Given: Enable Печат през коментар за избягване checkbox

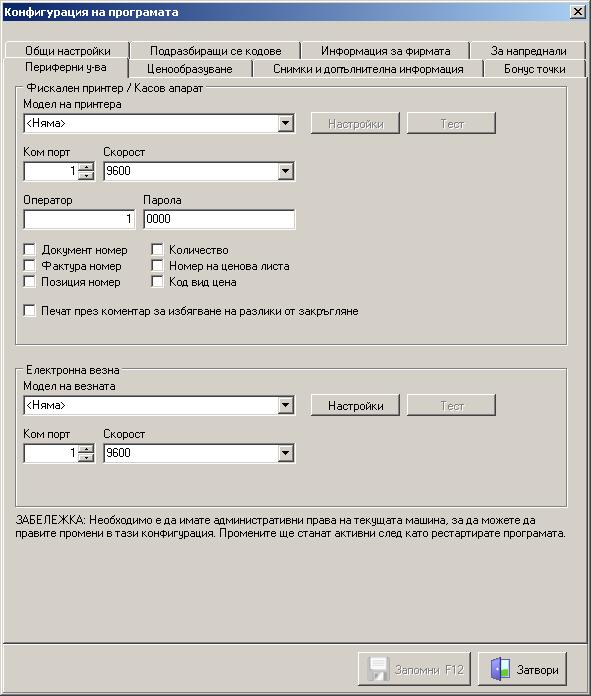Looking at the screenshot, I should pyautogui.click(x=29, y=311).
